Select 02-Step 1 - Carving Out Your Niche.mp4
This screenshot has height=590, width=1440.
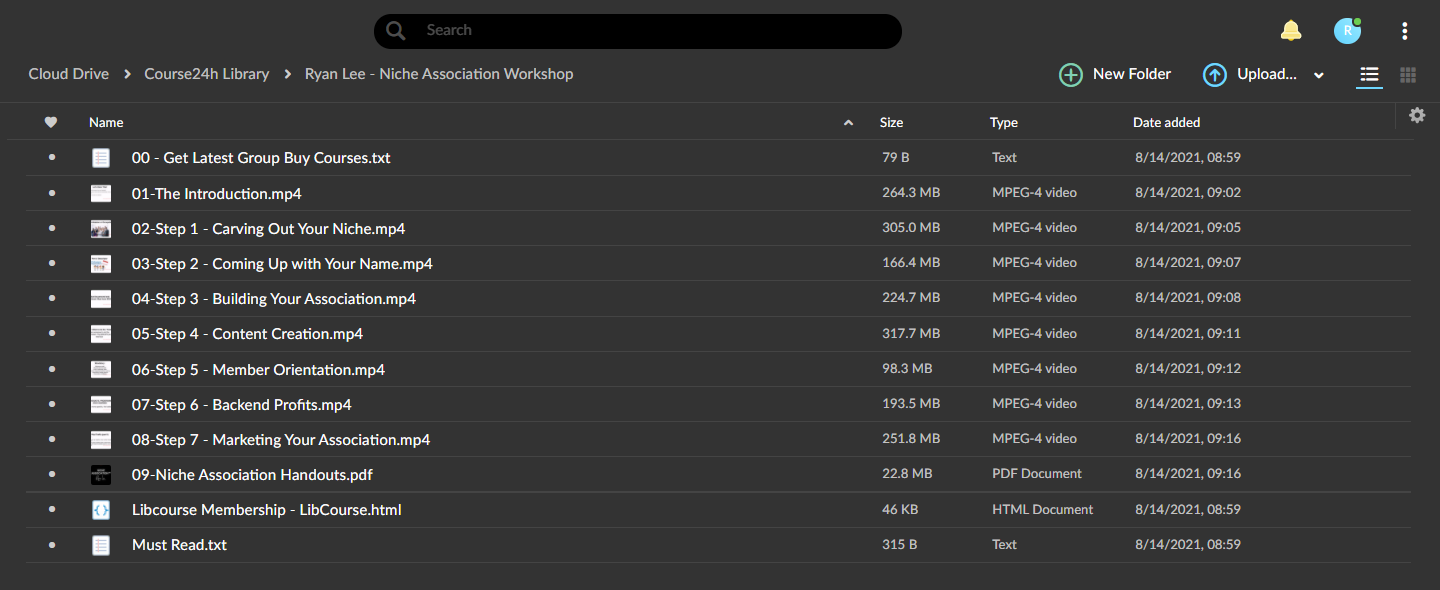(268, 229)
